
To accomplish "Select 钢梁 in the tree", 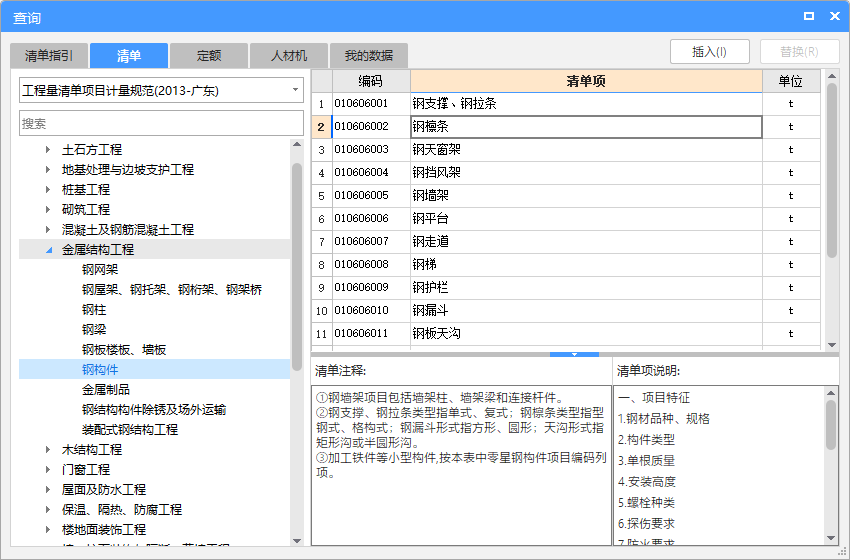I will coord(94,330).
